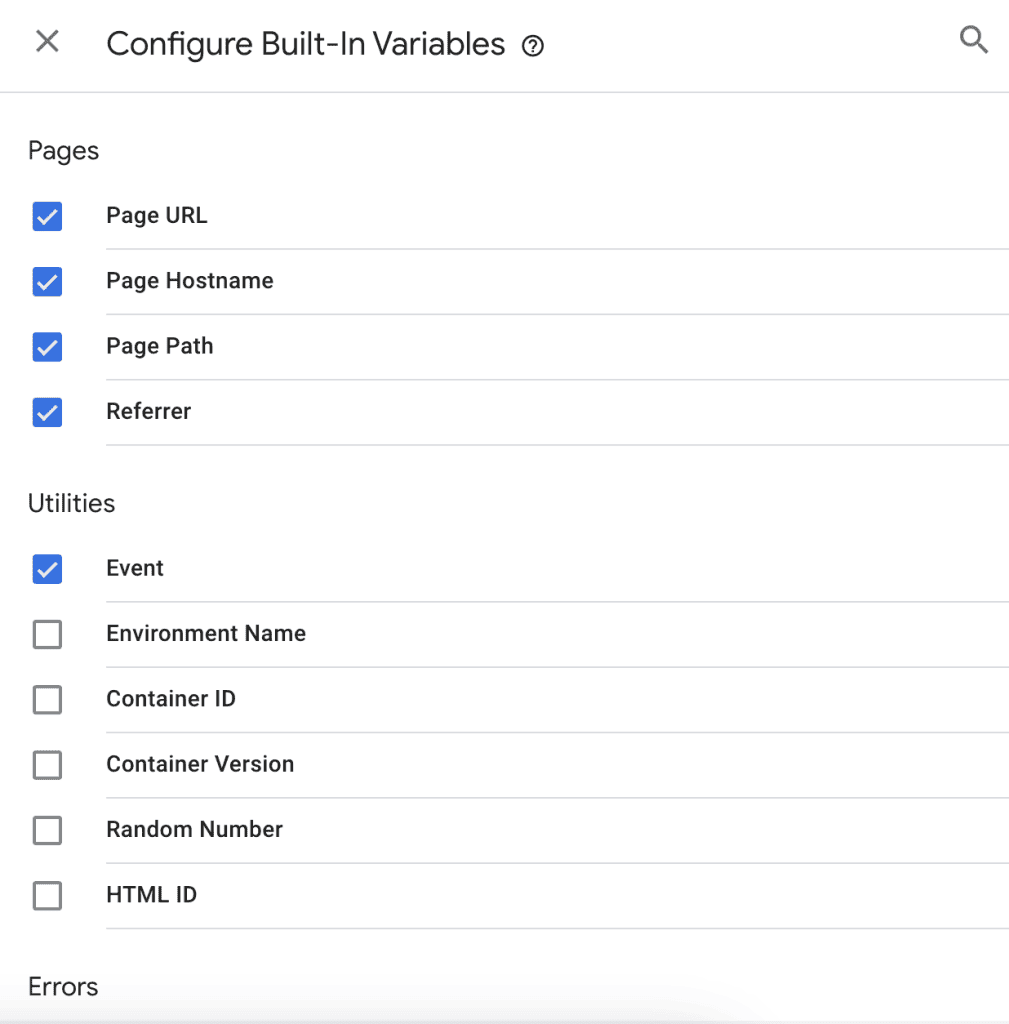
Task: Disable the Page Path checkbox
Action: click(47, 347)
